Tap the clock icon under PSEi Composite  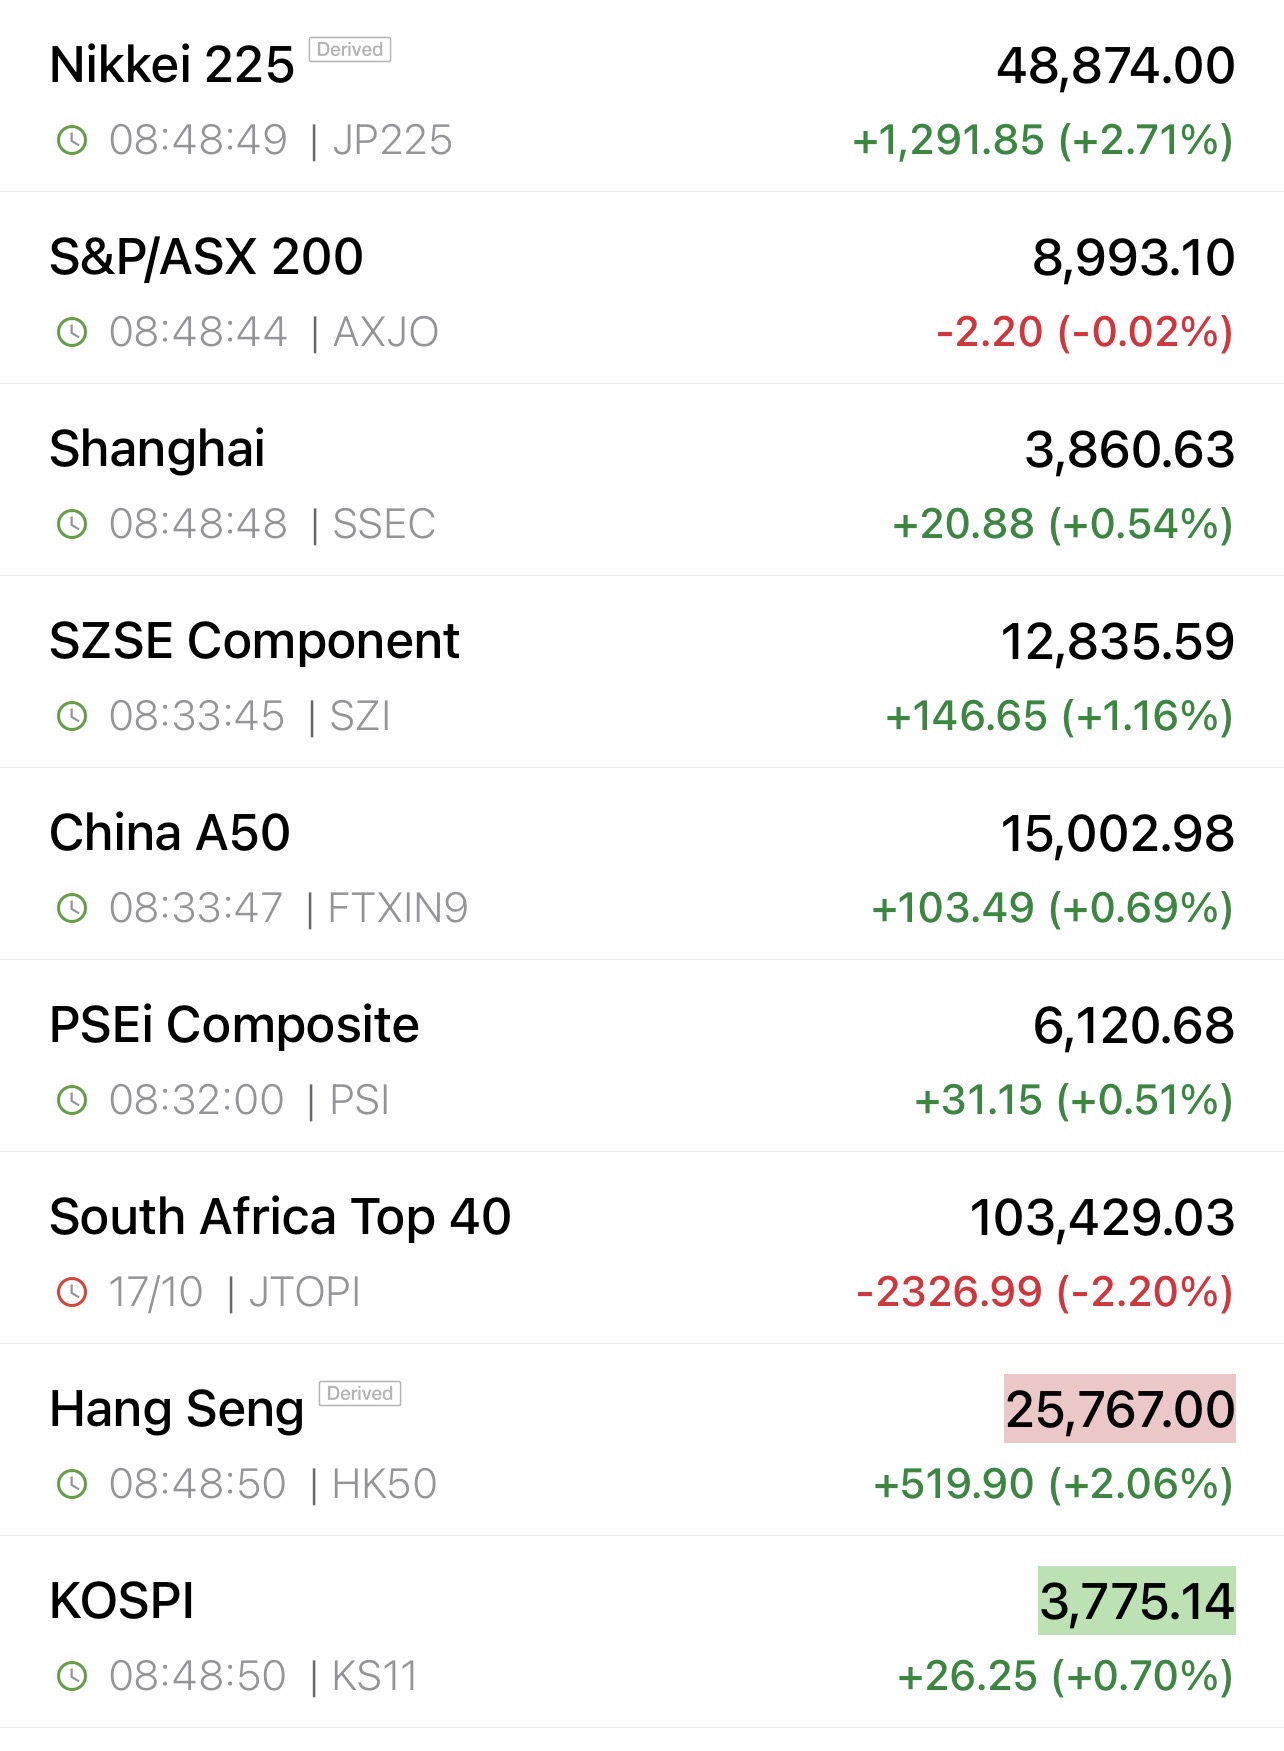(x=72, y=1101)
